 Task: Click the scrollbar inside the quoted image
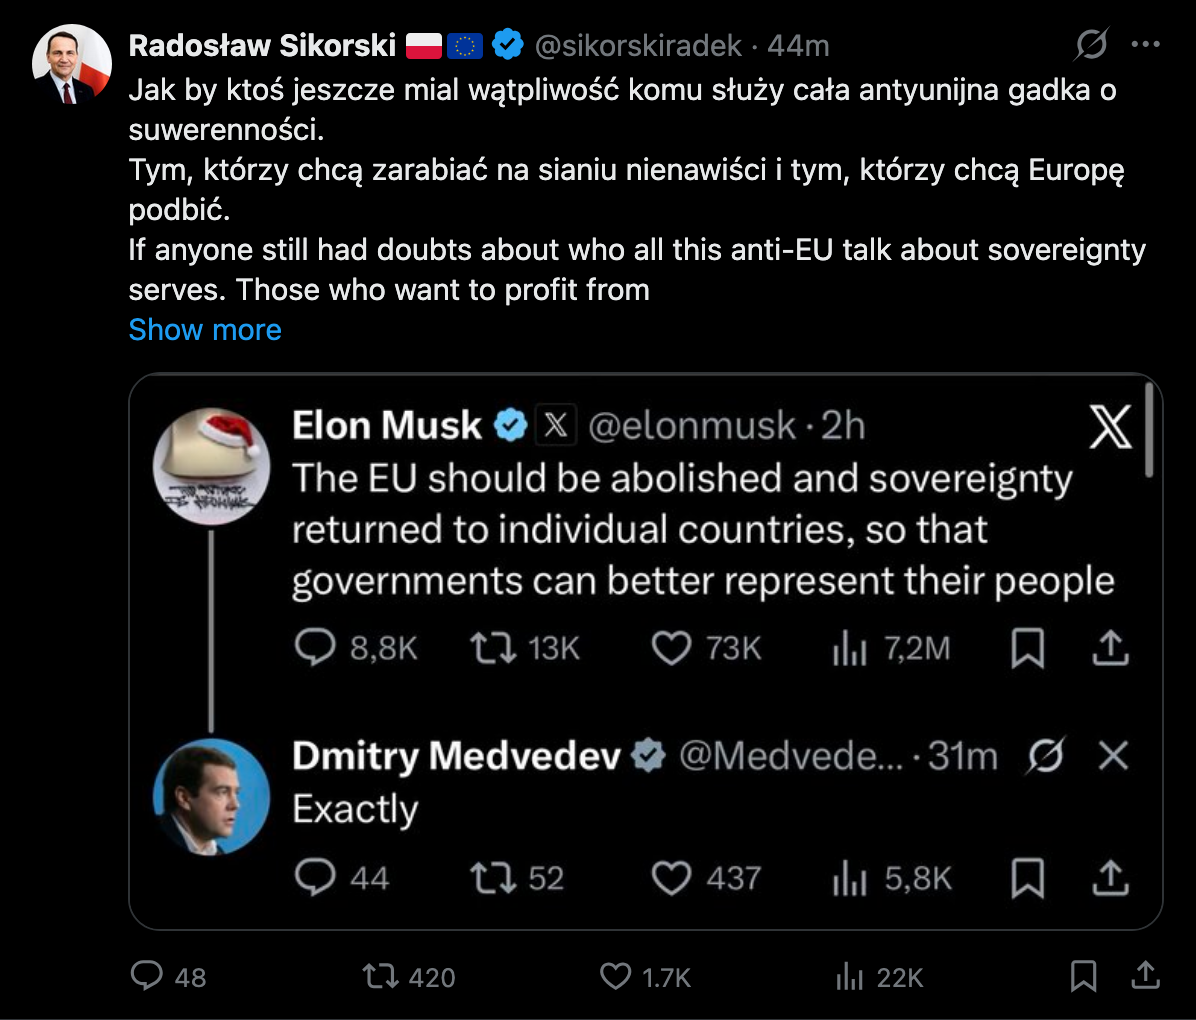coord(1148,430)
